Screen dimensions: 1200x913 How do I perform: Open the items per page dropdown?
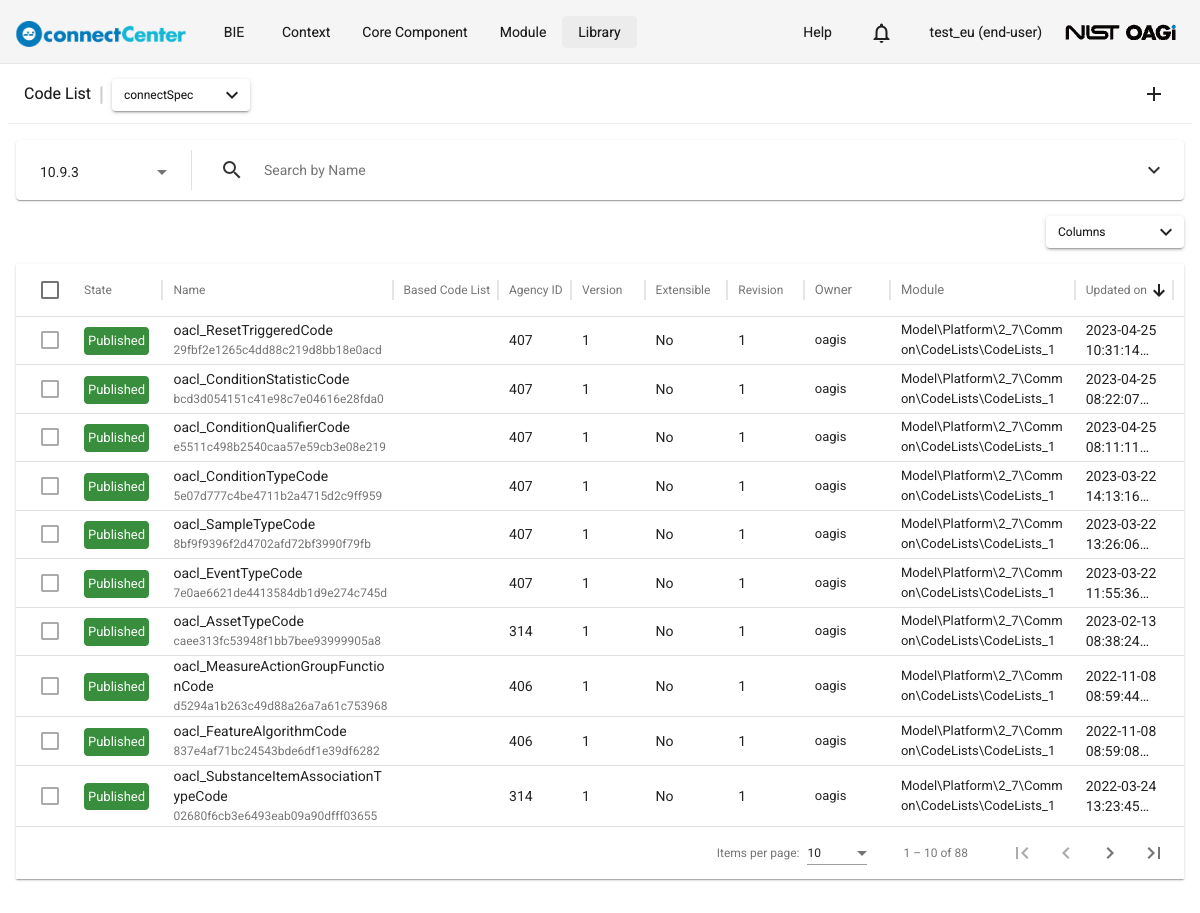(837, 853)
